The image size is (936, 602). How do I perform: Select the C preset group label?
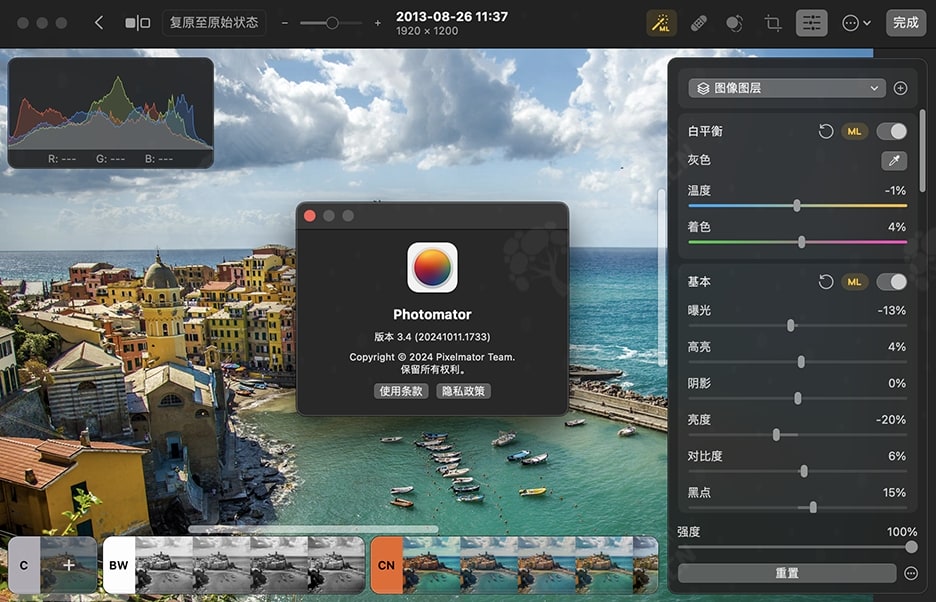tap(24, 565)
